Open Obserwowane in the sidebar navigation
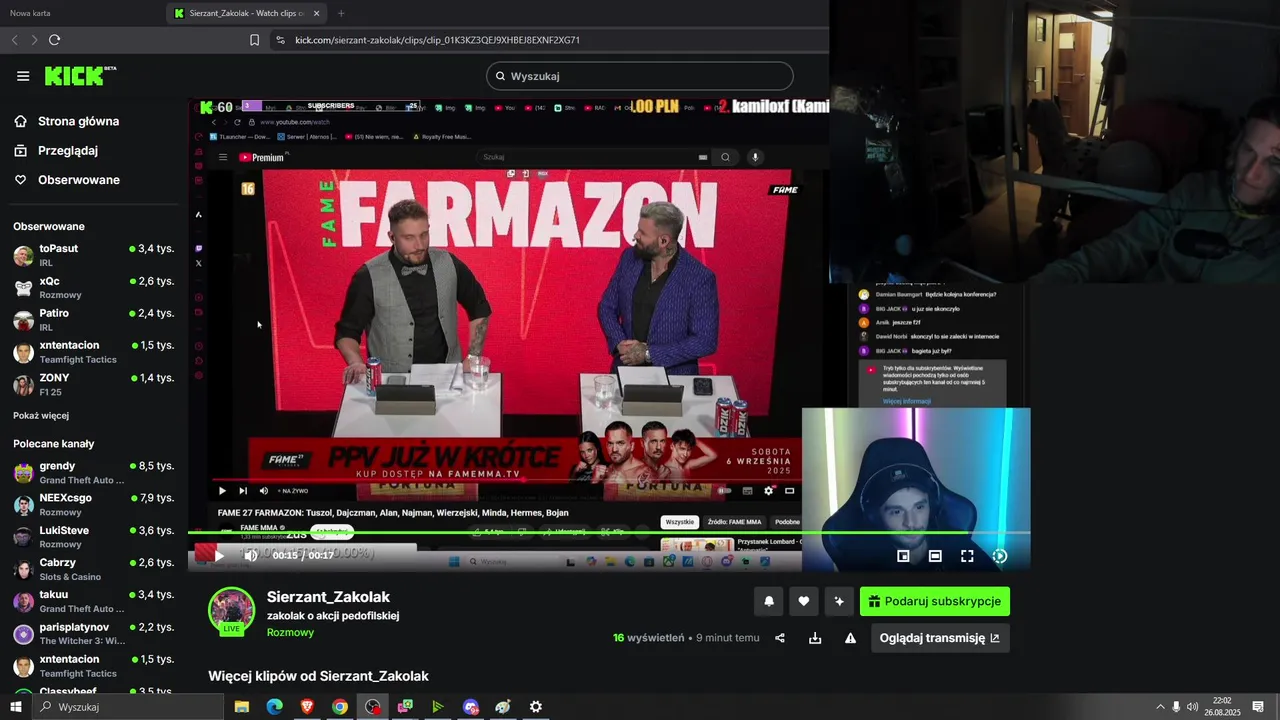The height and width of the screenshot is (720, 1280). (67, 180)
